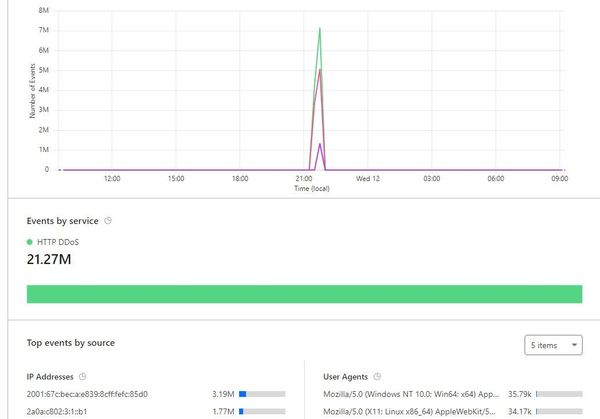
Task: Click the HTTP DDoS green legend dot
Action: point(29,242)
